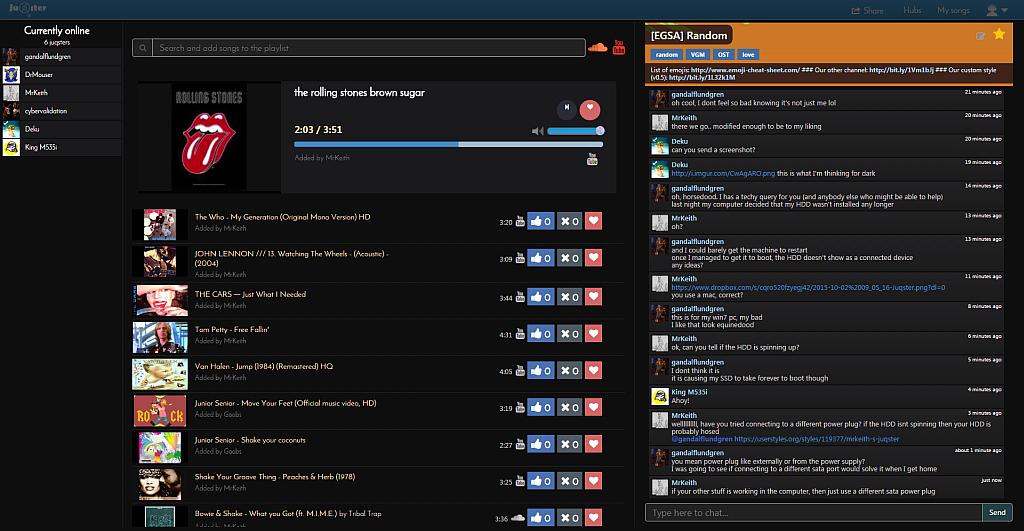Screen dimensions: 1024x531
Task: Select the love tag
Action: tap(748, 55)
